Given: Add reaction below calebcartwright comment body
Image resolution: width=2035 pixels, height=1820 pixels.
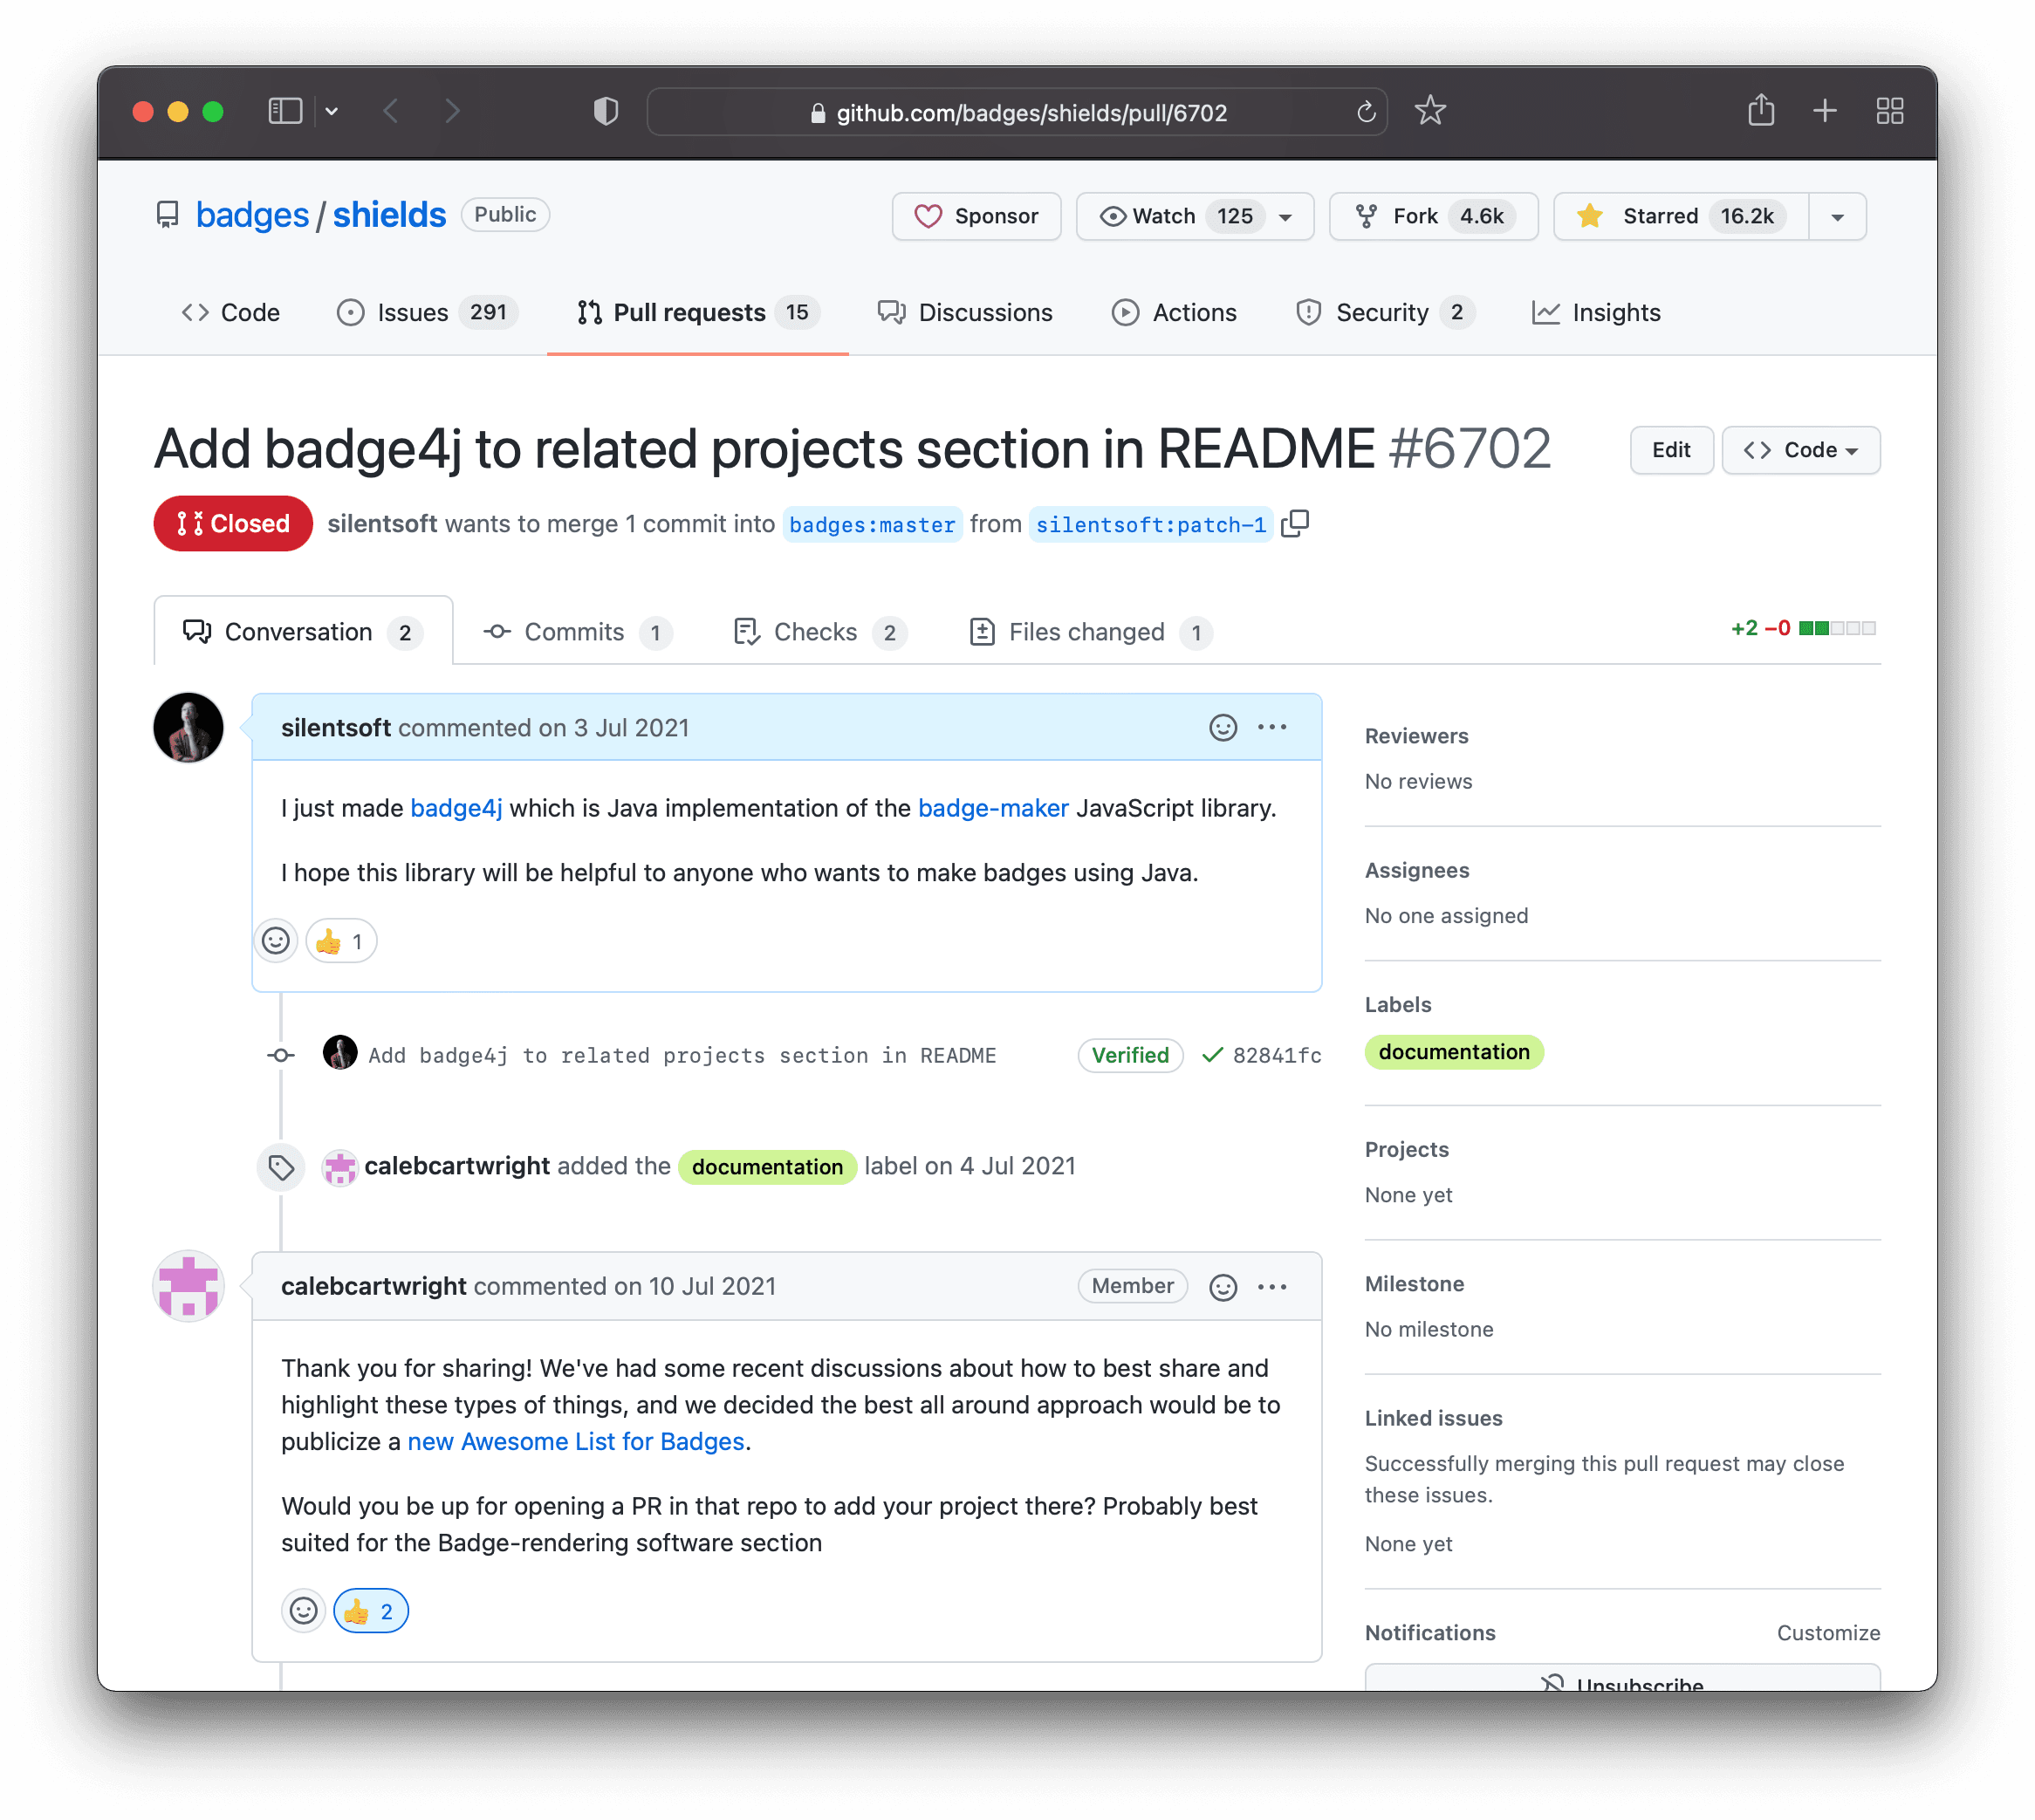Looking at the screenshot, I should click(x=303, y=1610).
